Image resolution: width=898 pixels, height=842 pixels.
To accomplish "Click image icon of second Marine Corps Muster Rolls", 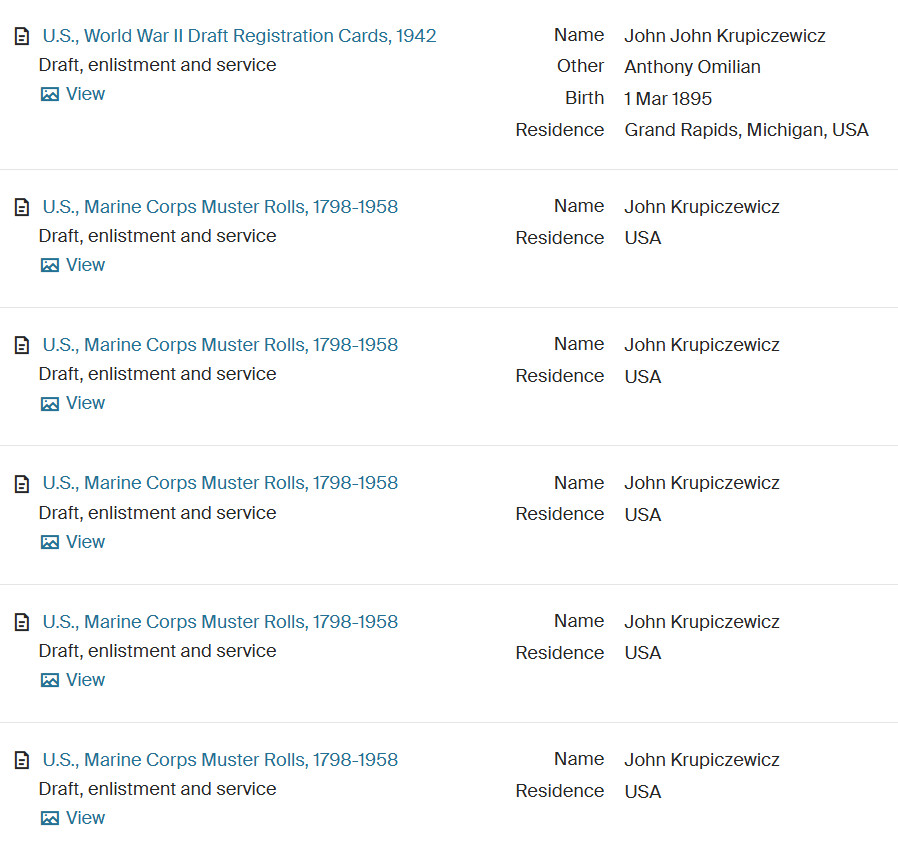I will point(50,404).
